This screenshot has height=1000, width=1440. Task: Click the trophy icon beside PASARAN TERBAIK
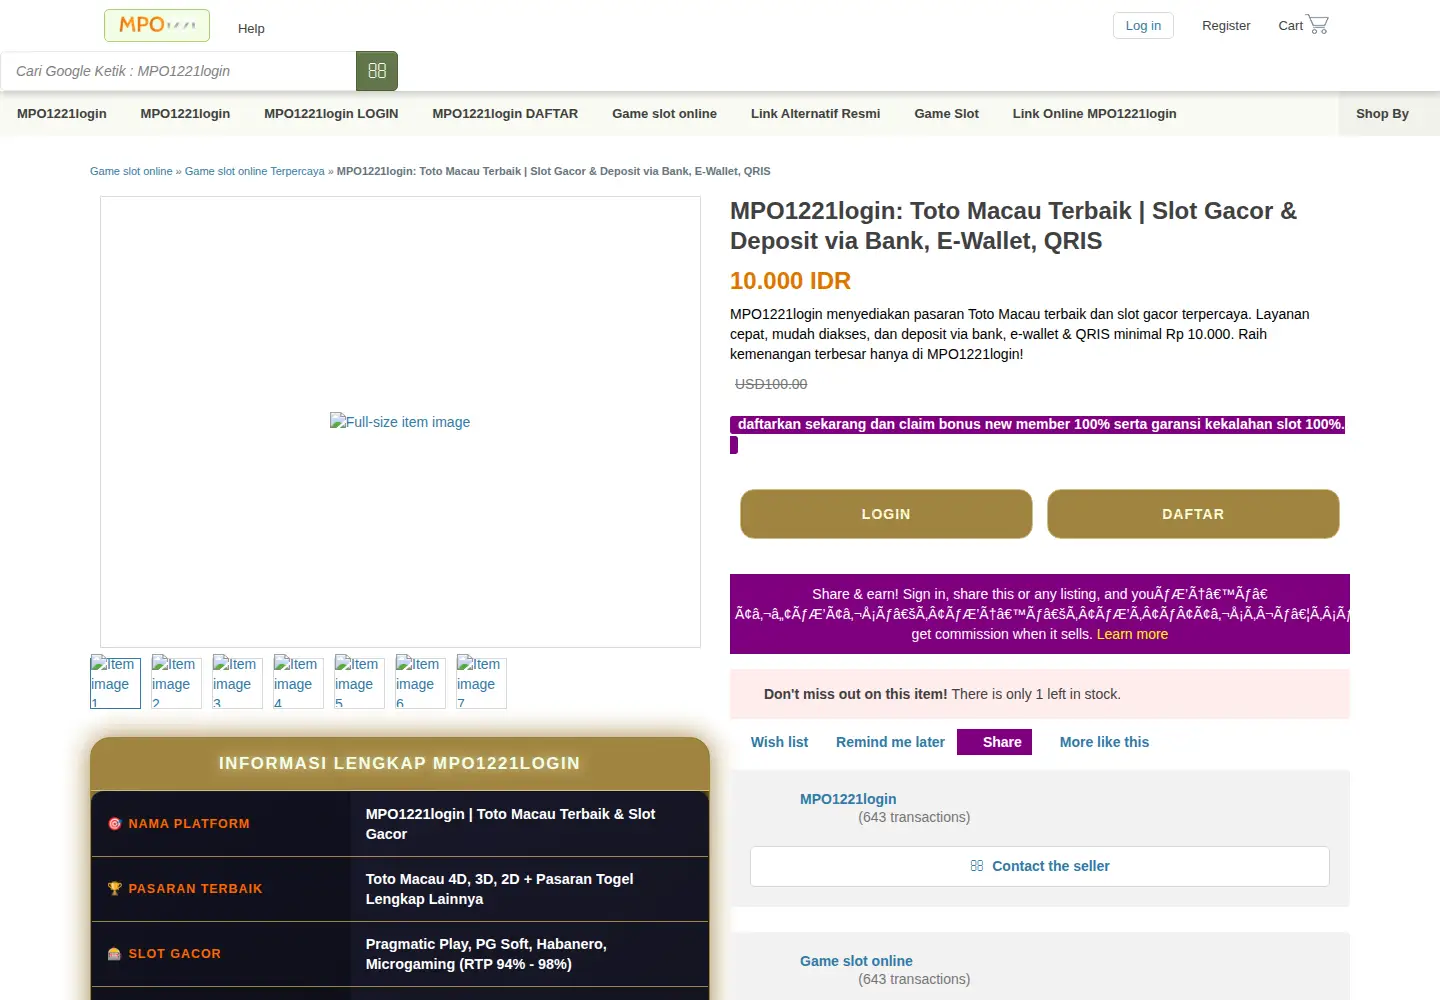tap(115, 889)
